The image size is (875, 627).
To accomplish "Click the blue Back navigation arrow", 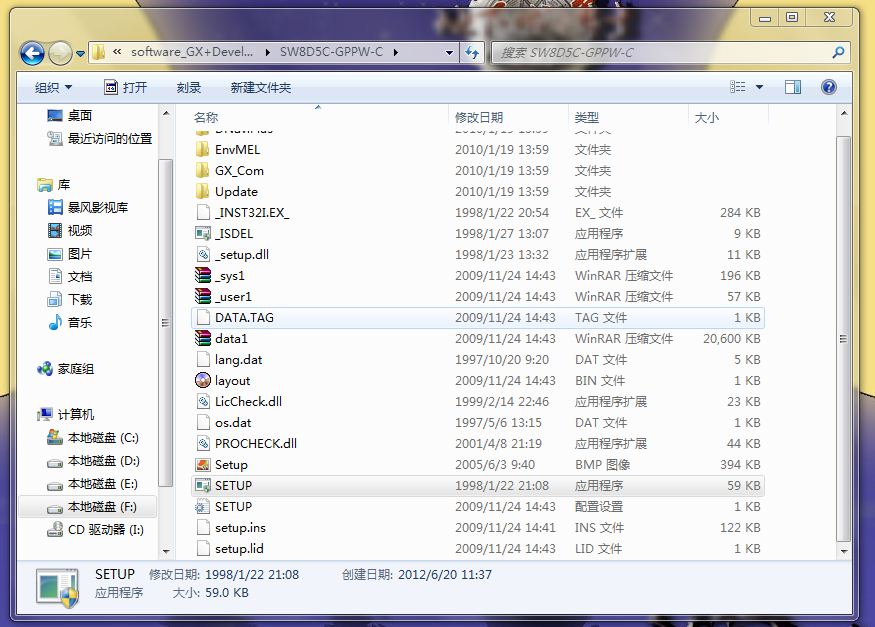I will tap(32, 53).
